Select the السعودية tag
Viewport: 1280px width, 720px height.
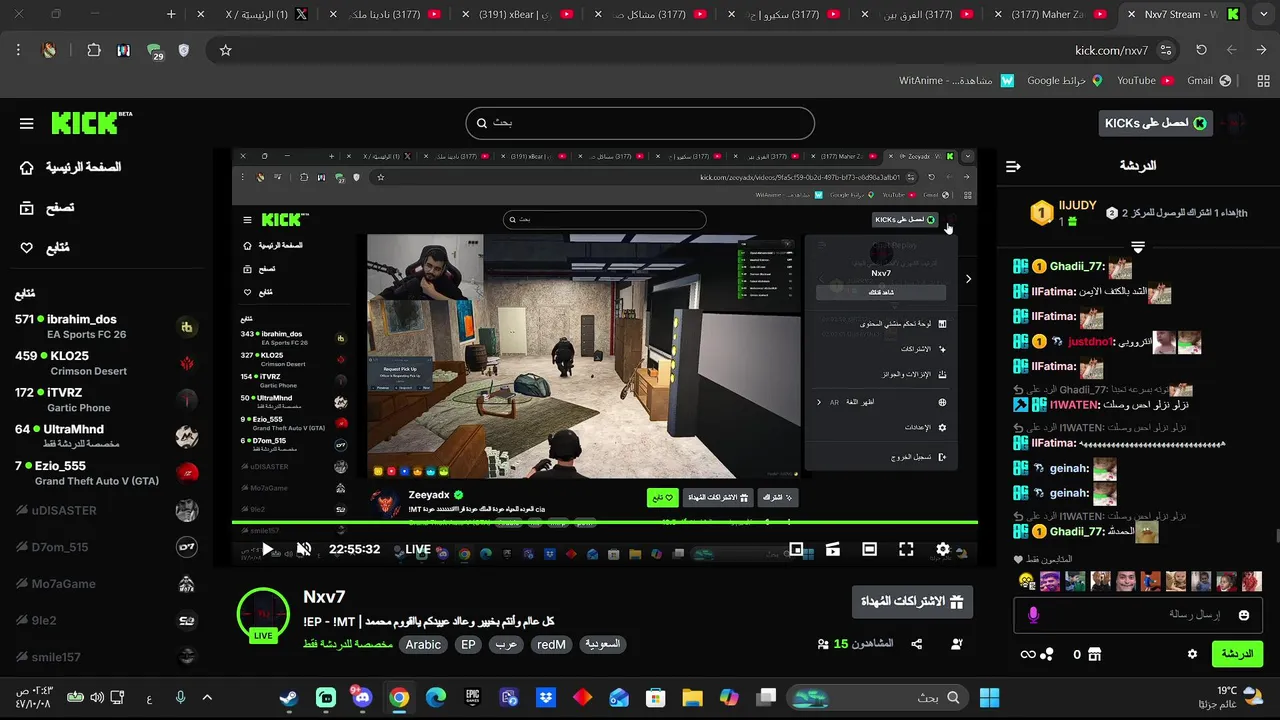click(x=603, y=645)
